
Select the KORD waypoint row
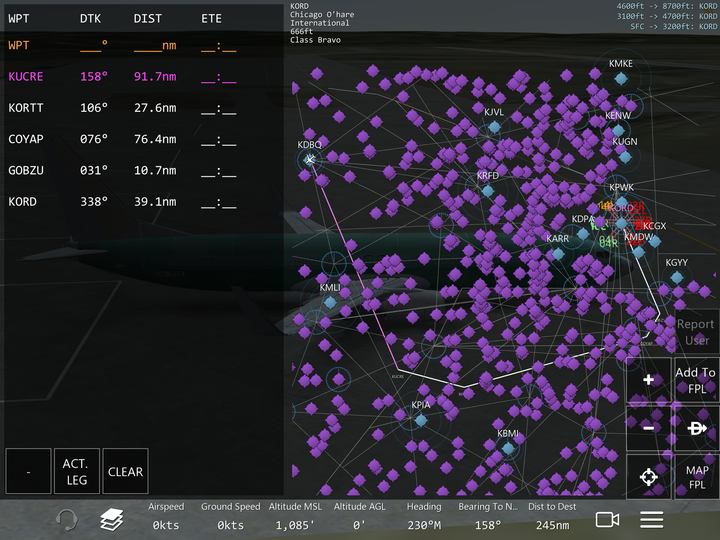144,202
